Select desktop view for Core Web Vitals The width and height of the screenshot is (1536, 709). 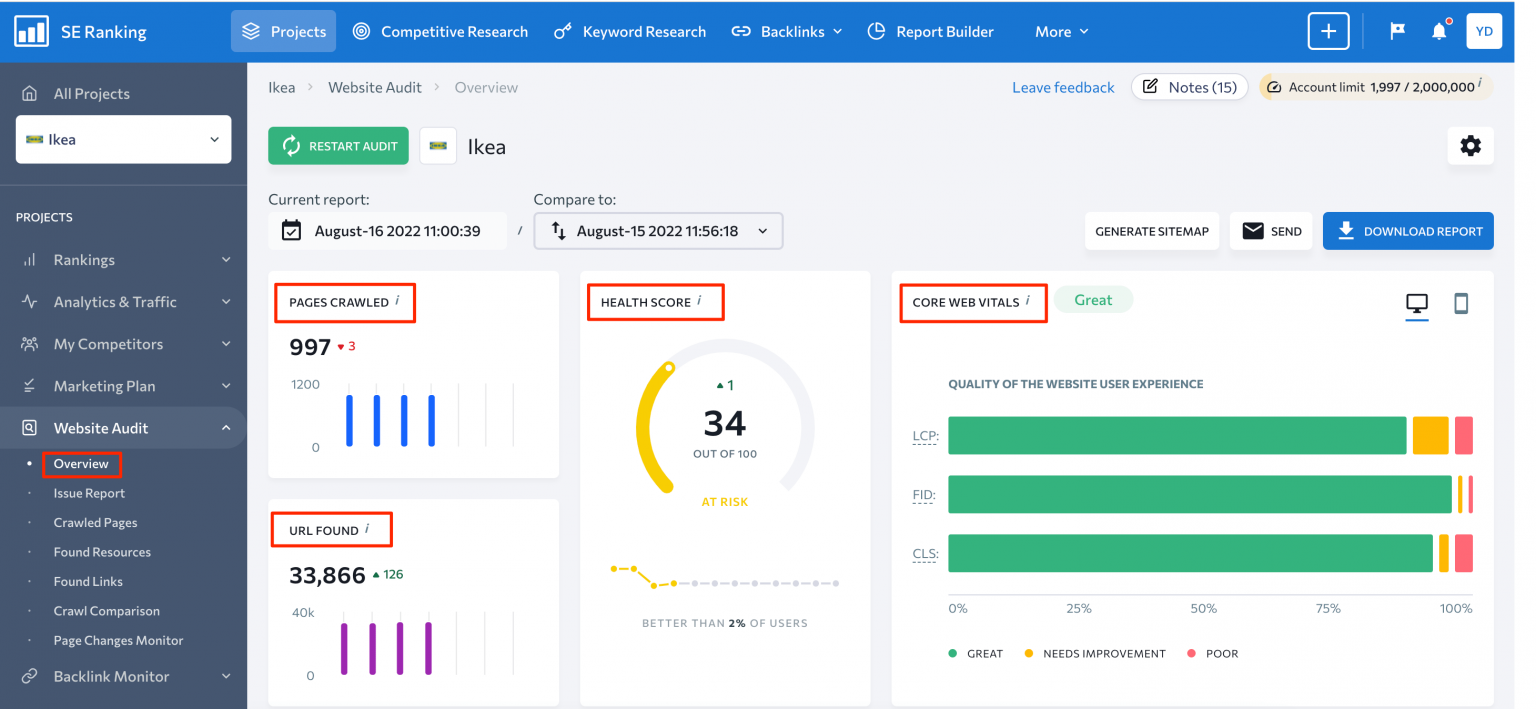click(1417, 303)
